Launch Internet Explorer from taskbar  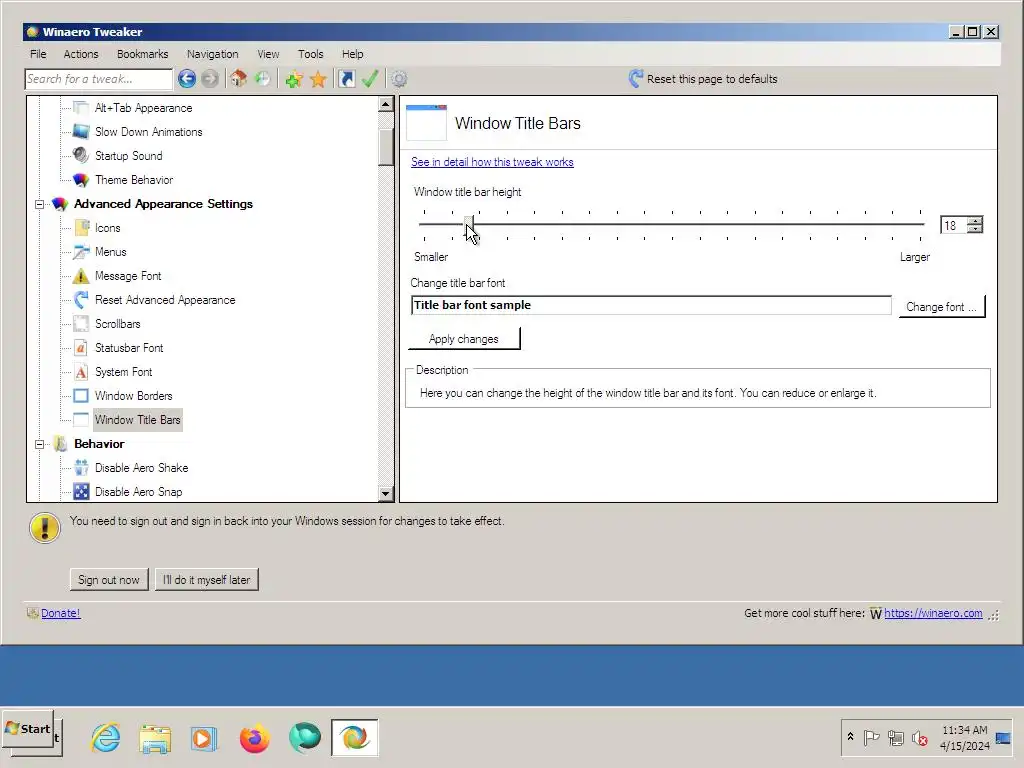[x=105, y=739]
